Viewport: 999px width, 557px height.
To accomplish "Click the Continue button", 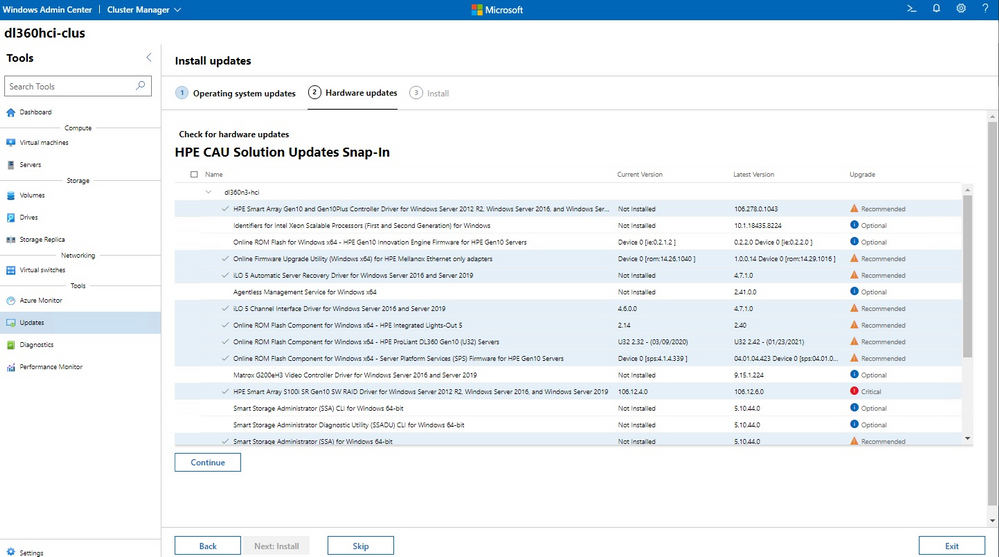I will point(207,462).
